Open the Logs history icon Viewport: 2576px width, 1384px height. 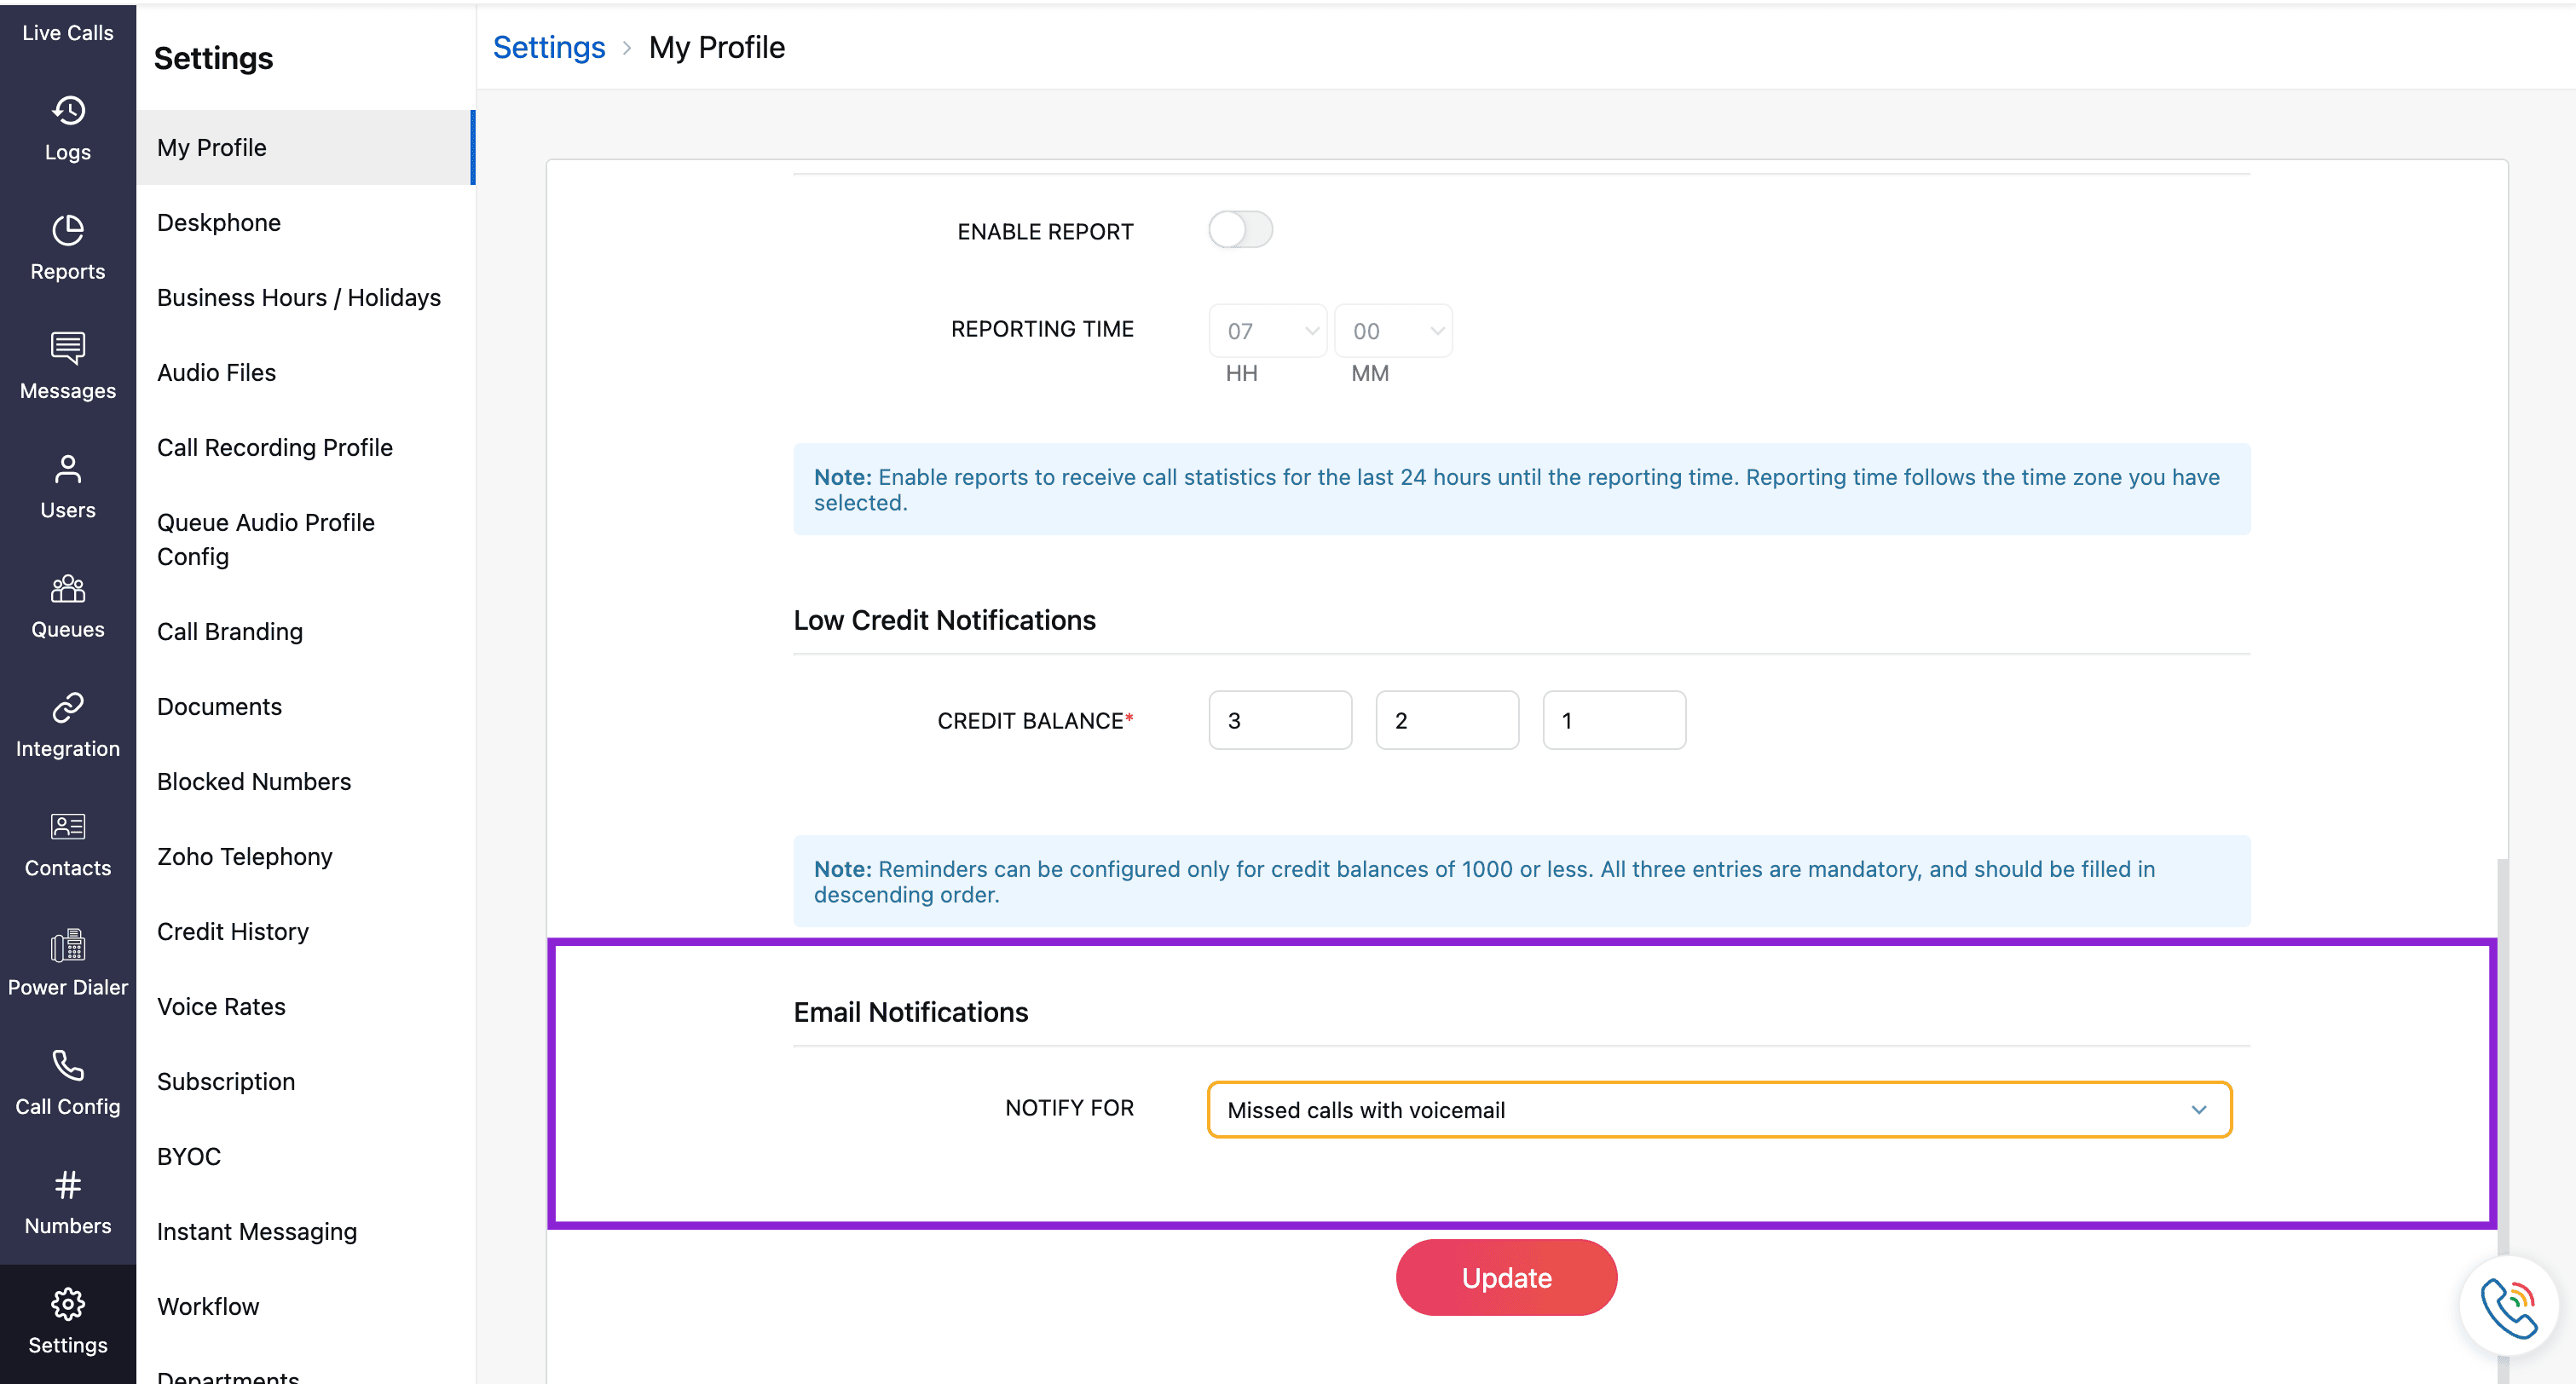click(68, 111)
